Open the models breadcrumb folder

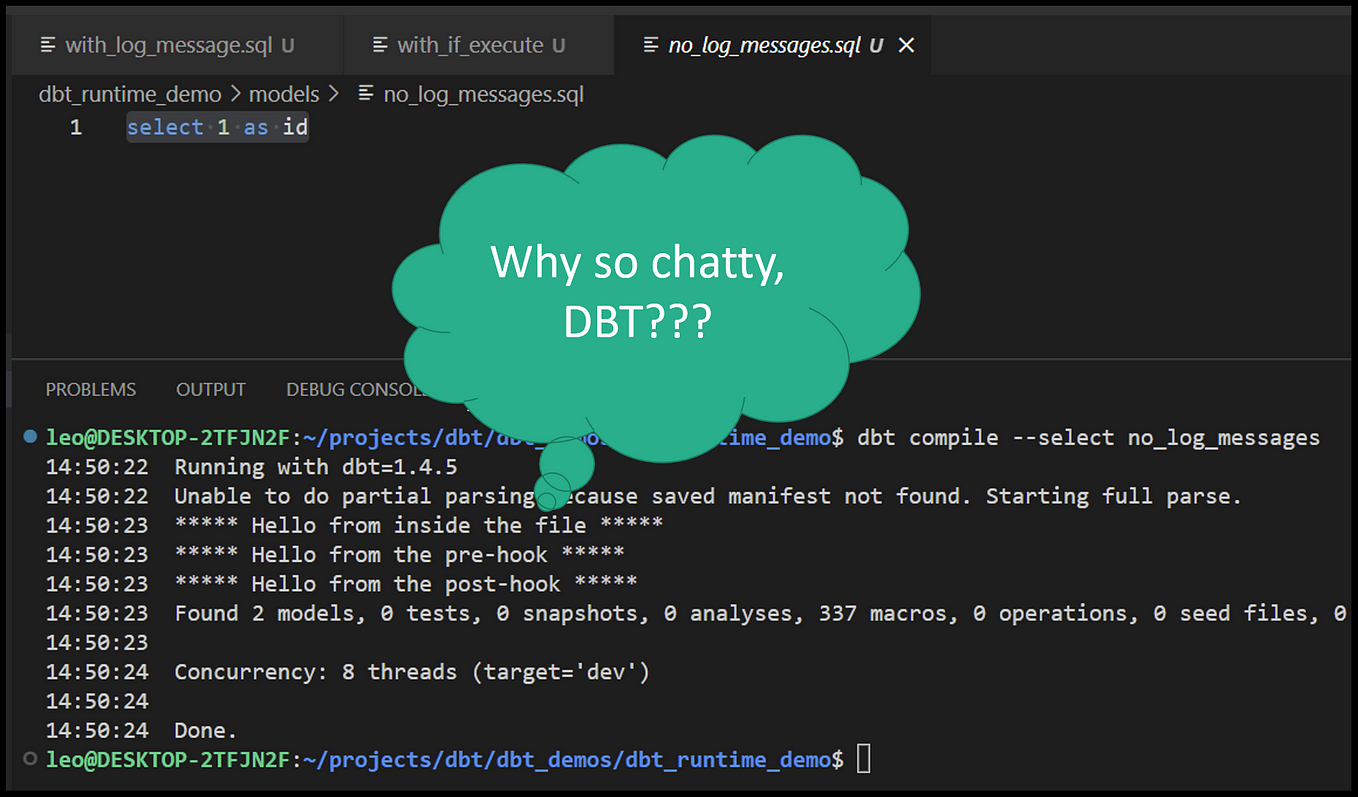284,95
